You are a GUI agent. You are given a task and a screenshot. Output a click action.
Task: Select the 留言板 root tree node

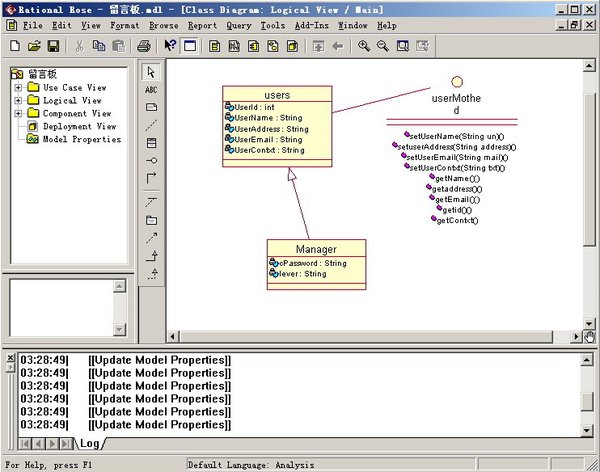click(x=42, y=74)
